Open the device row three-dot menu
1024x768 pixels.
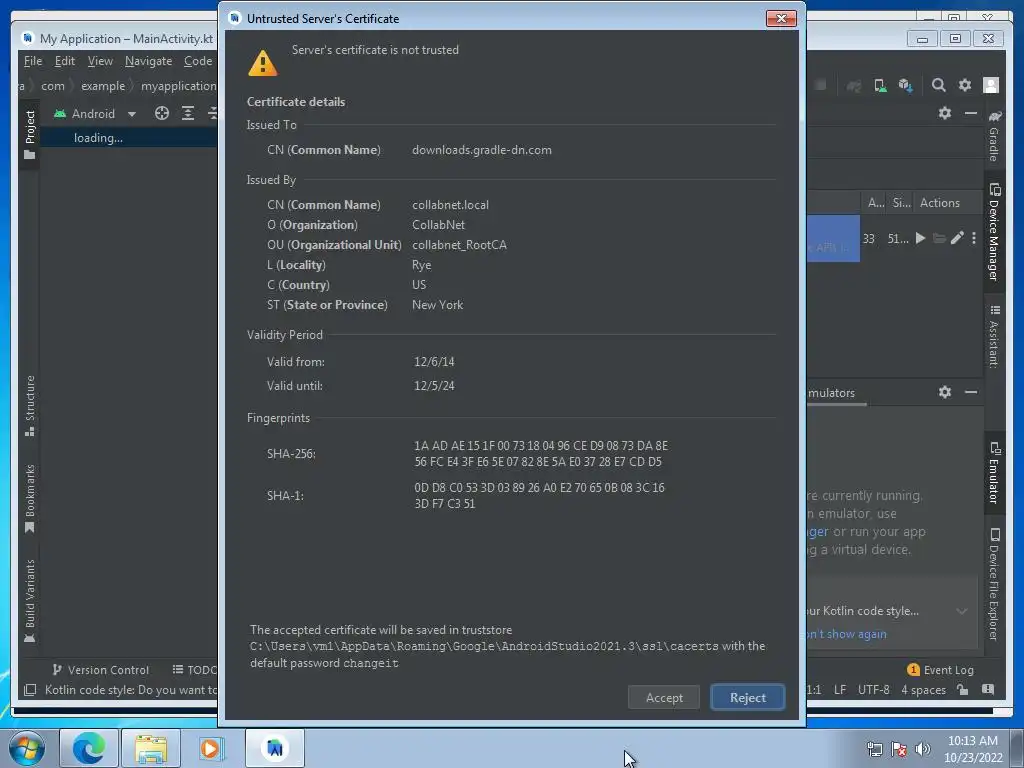click(x=974, y=238)
